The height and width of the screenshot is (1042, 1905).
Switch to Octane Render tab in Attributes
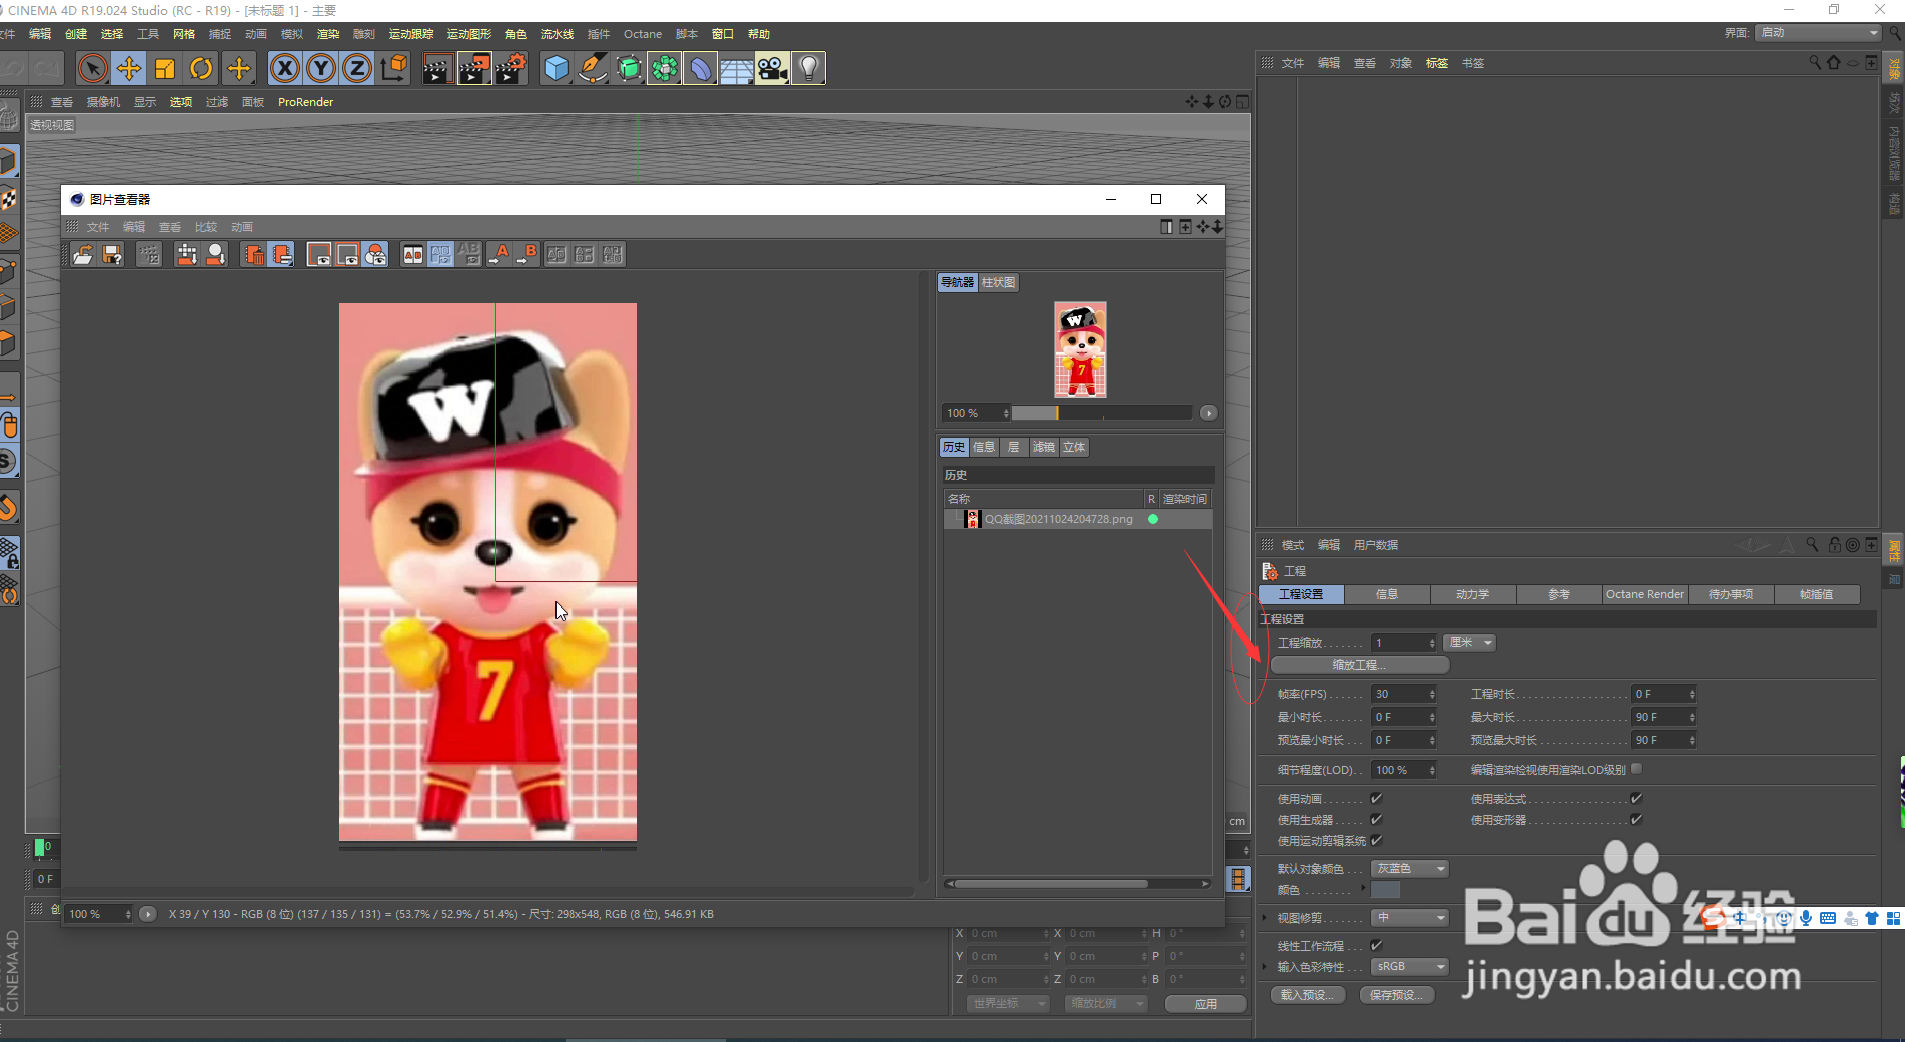[1645, 594]
